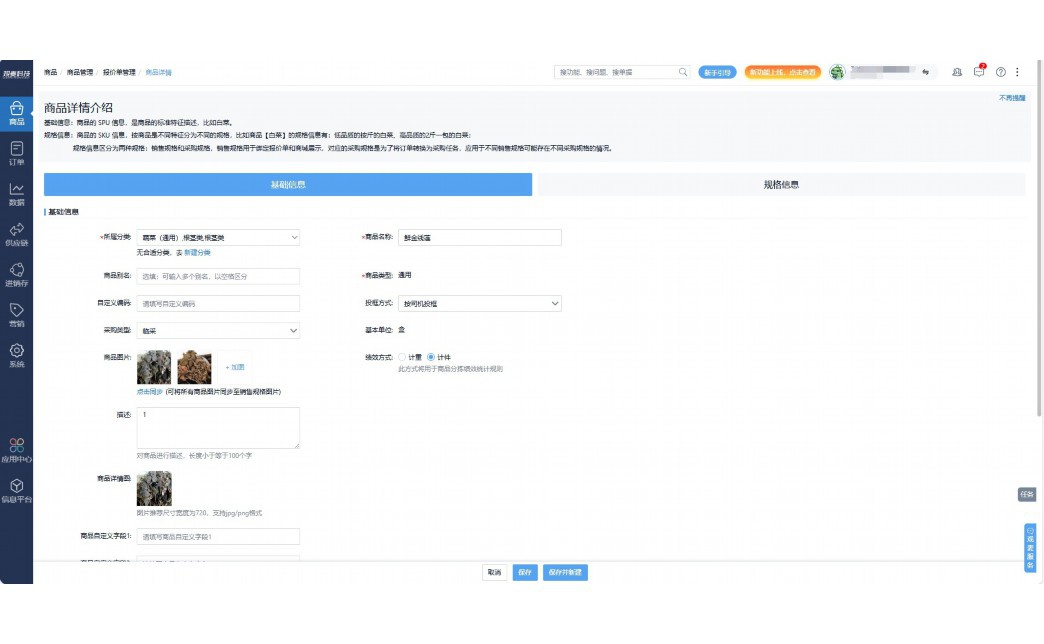Click the 商品详情图 thumbnail image
Viewport: 1044px width, 644px height.
(x=154, y=488)
